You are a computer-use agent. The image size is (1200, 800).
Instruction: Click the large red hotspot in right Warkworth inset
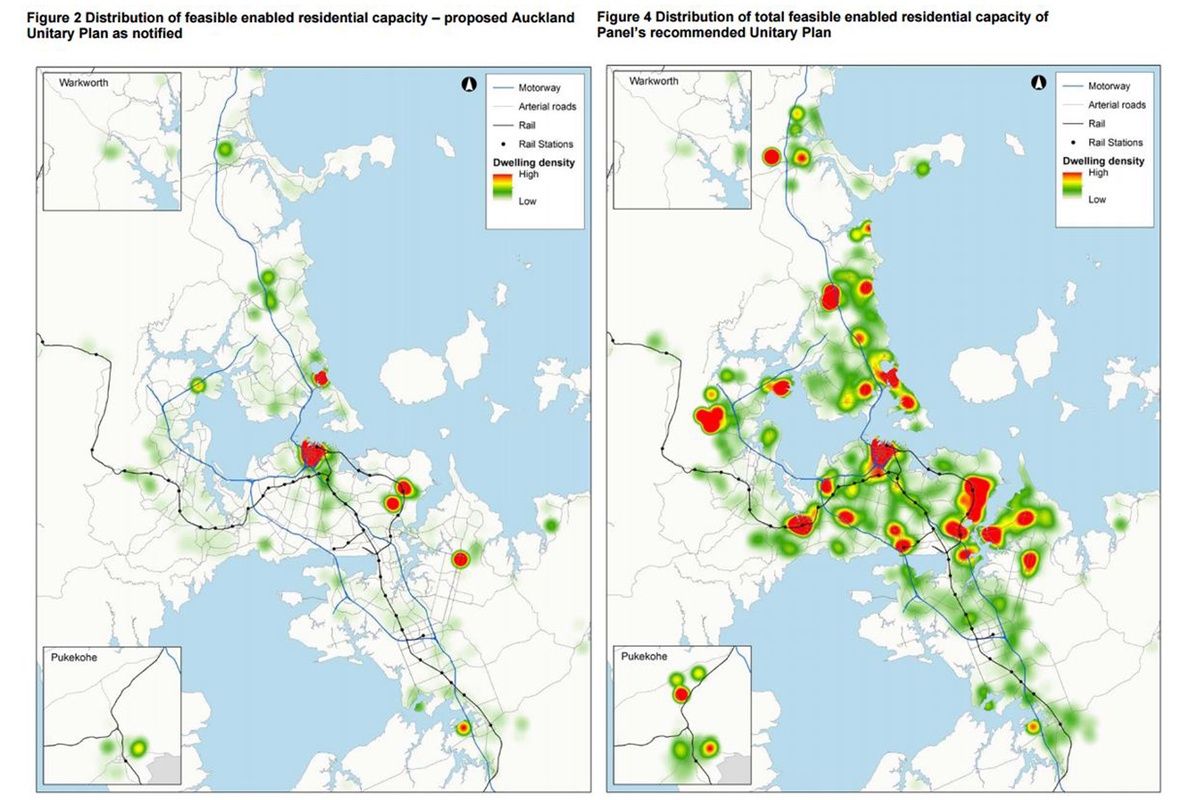pos(771,157)
